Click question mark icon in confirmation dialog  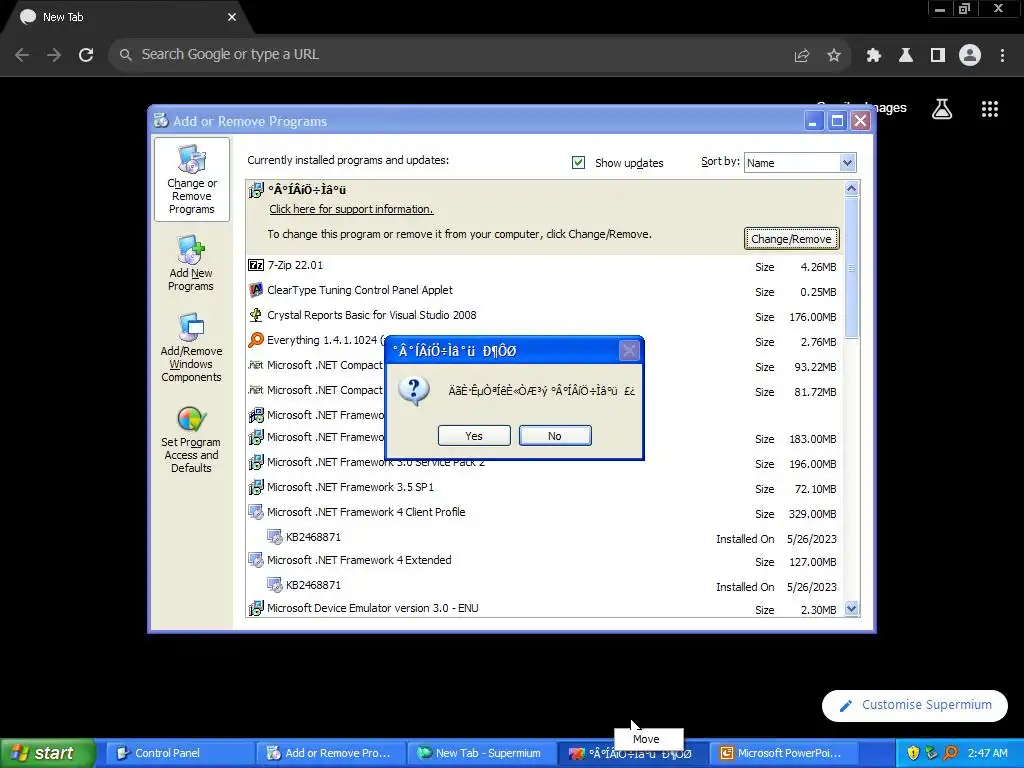click(x=414, y=391)
